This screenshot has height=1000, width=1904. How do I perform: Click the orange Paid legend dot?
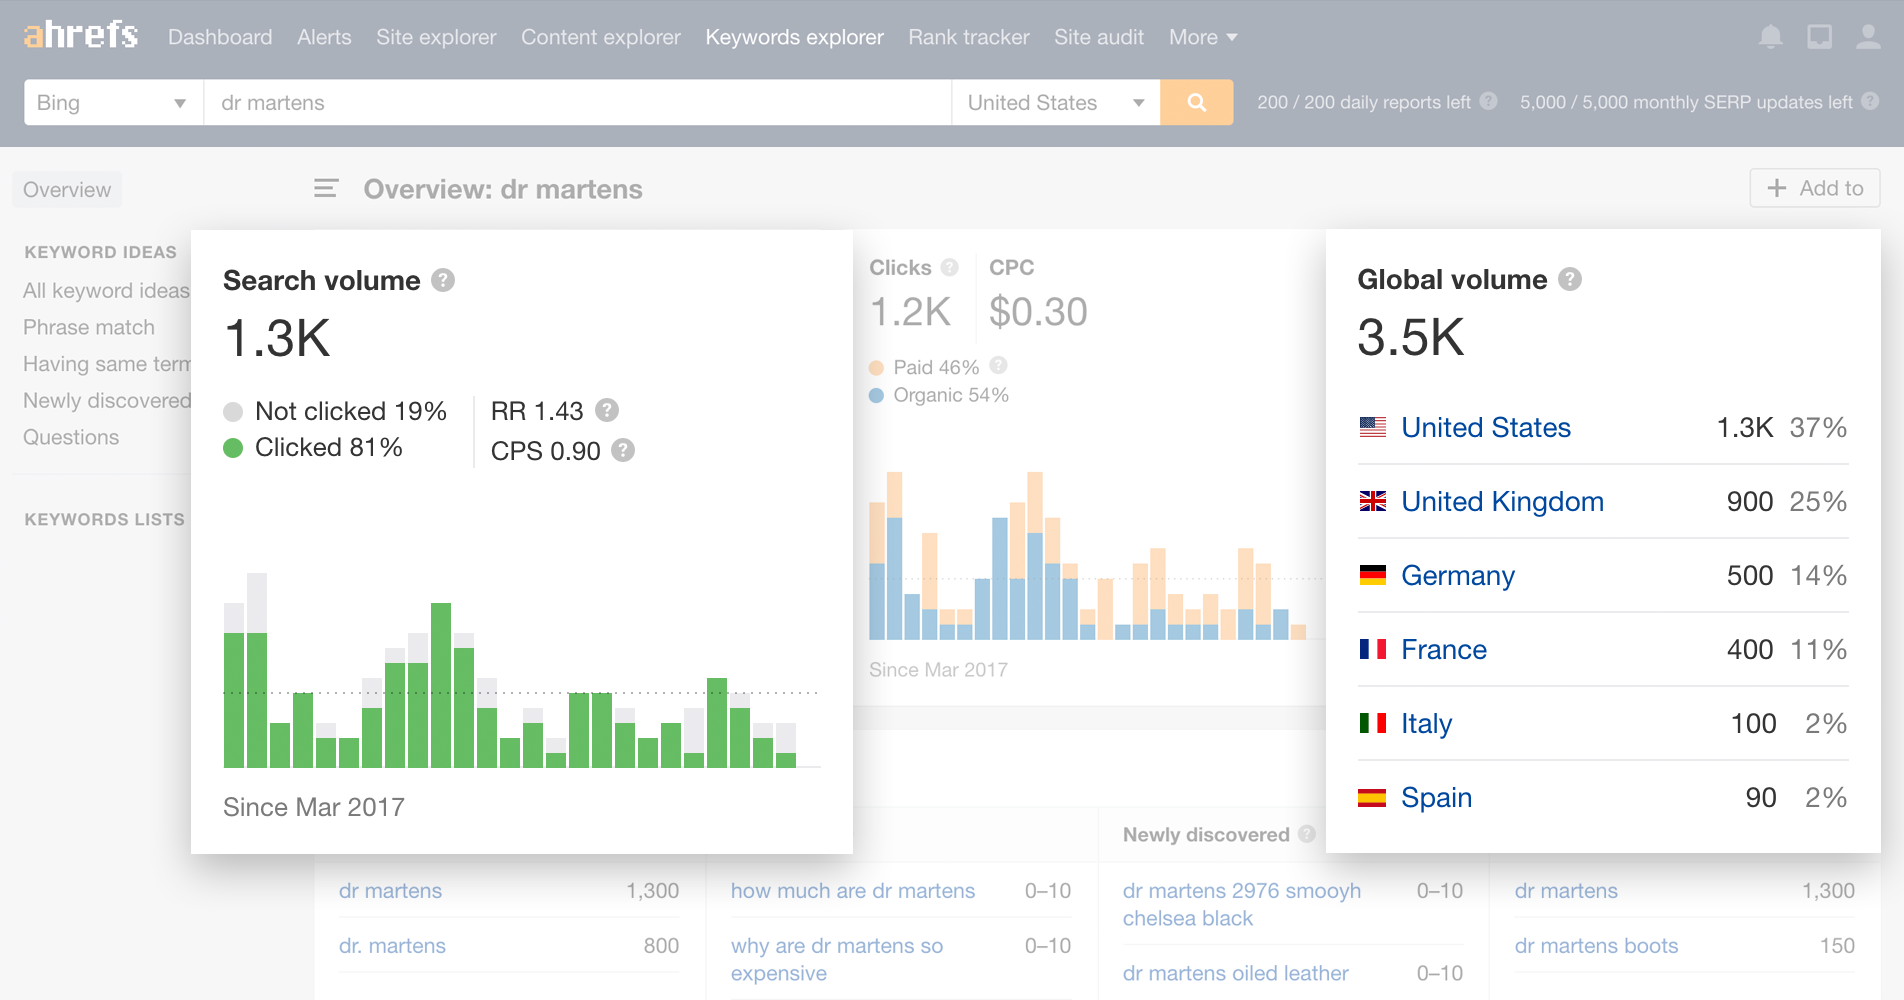click(x=877, y=367)
